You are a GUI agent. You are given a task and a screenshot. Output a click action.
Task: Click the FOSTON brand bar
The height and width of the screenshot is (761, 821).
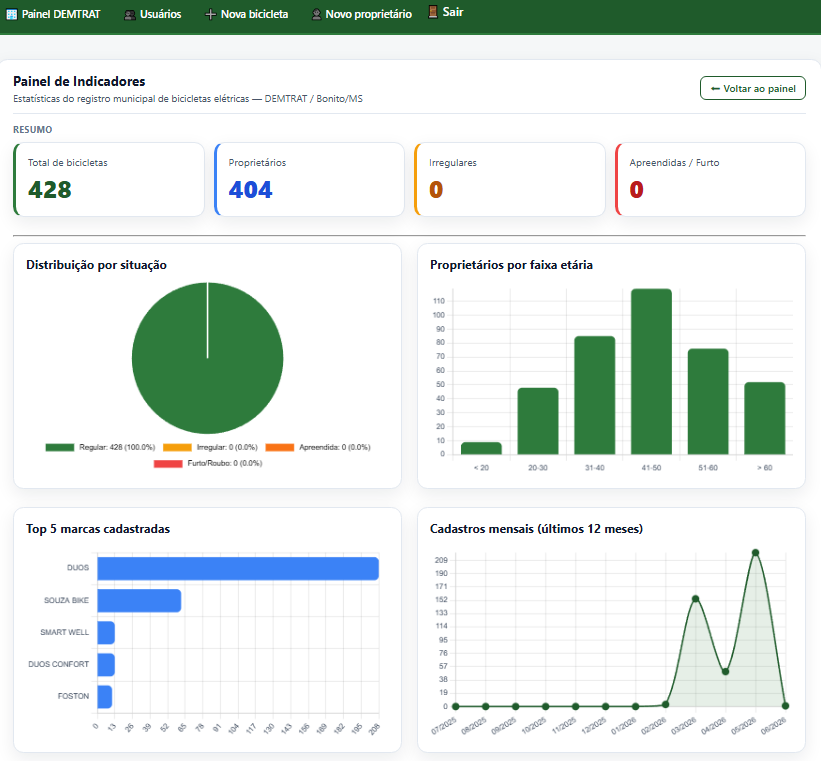coord(105,697)
